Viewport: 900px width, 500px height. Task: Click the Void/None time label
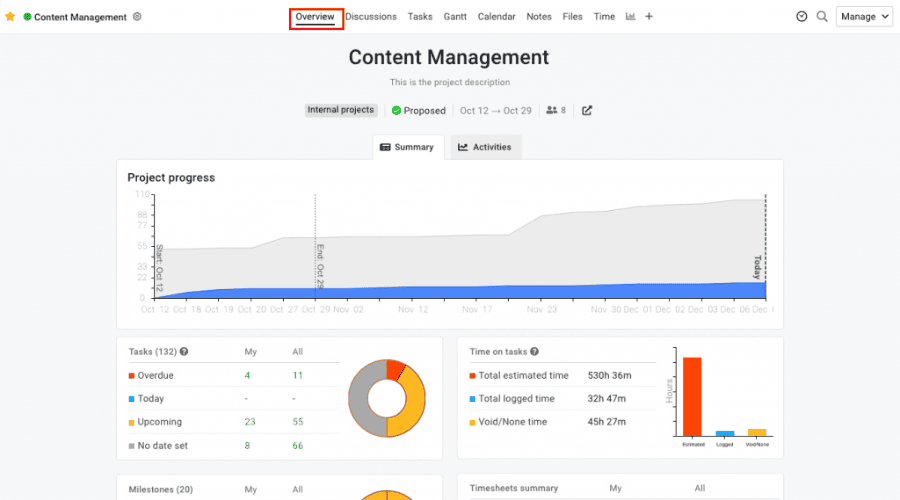pyautogui.click(x=513, y=422)
